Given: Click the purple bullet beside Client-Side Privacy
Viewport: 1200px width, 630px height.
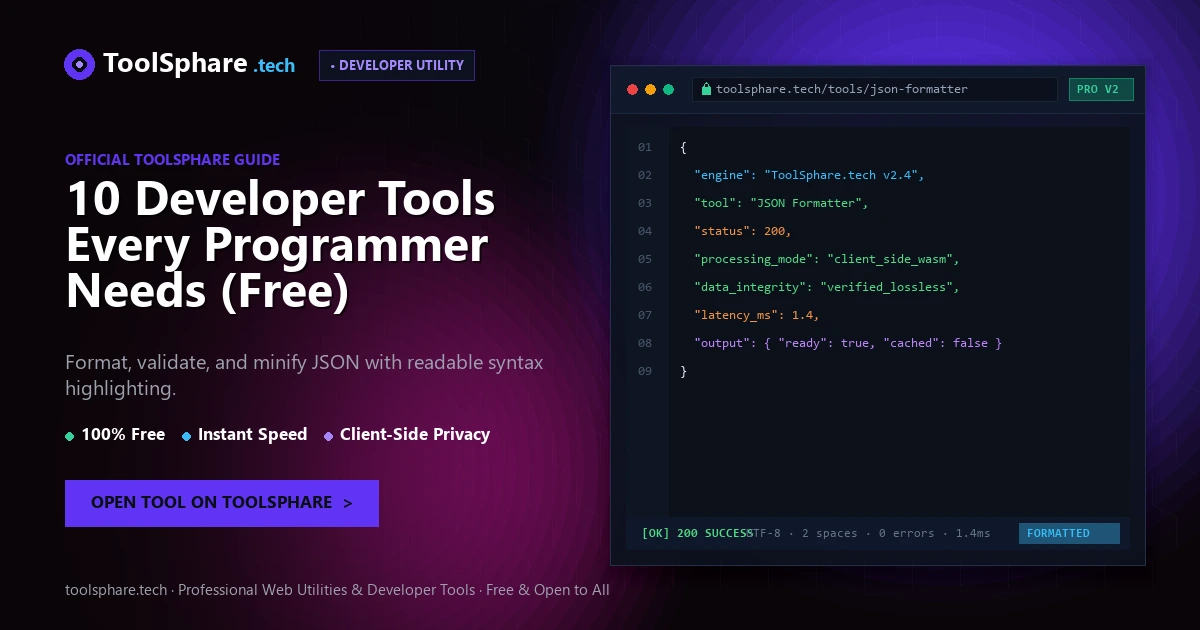Looking at the screenshot, I should tap(328, 436).
